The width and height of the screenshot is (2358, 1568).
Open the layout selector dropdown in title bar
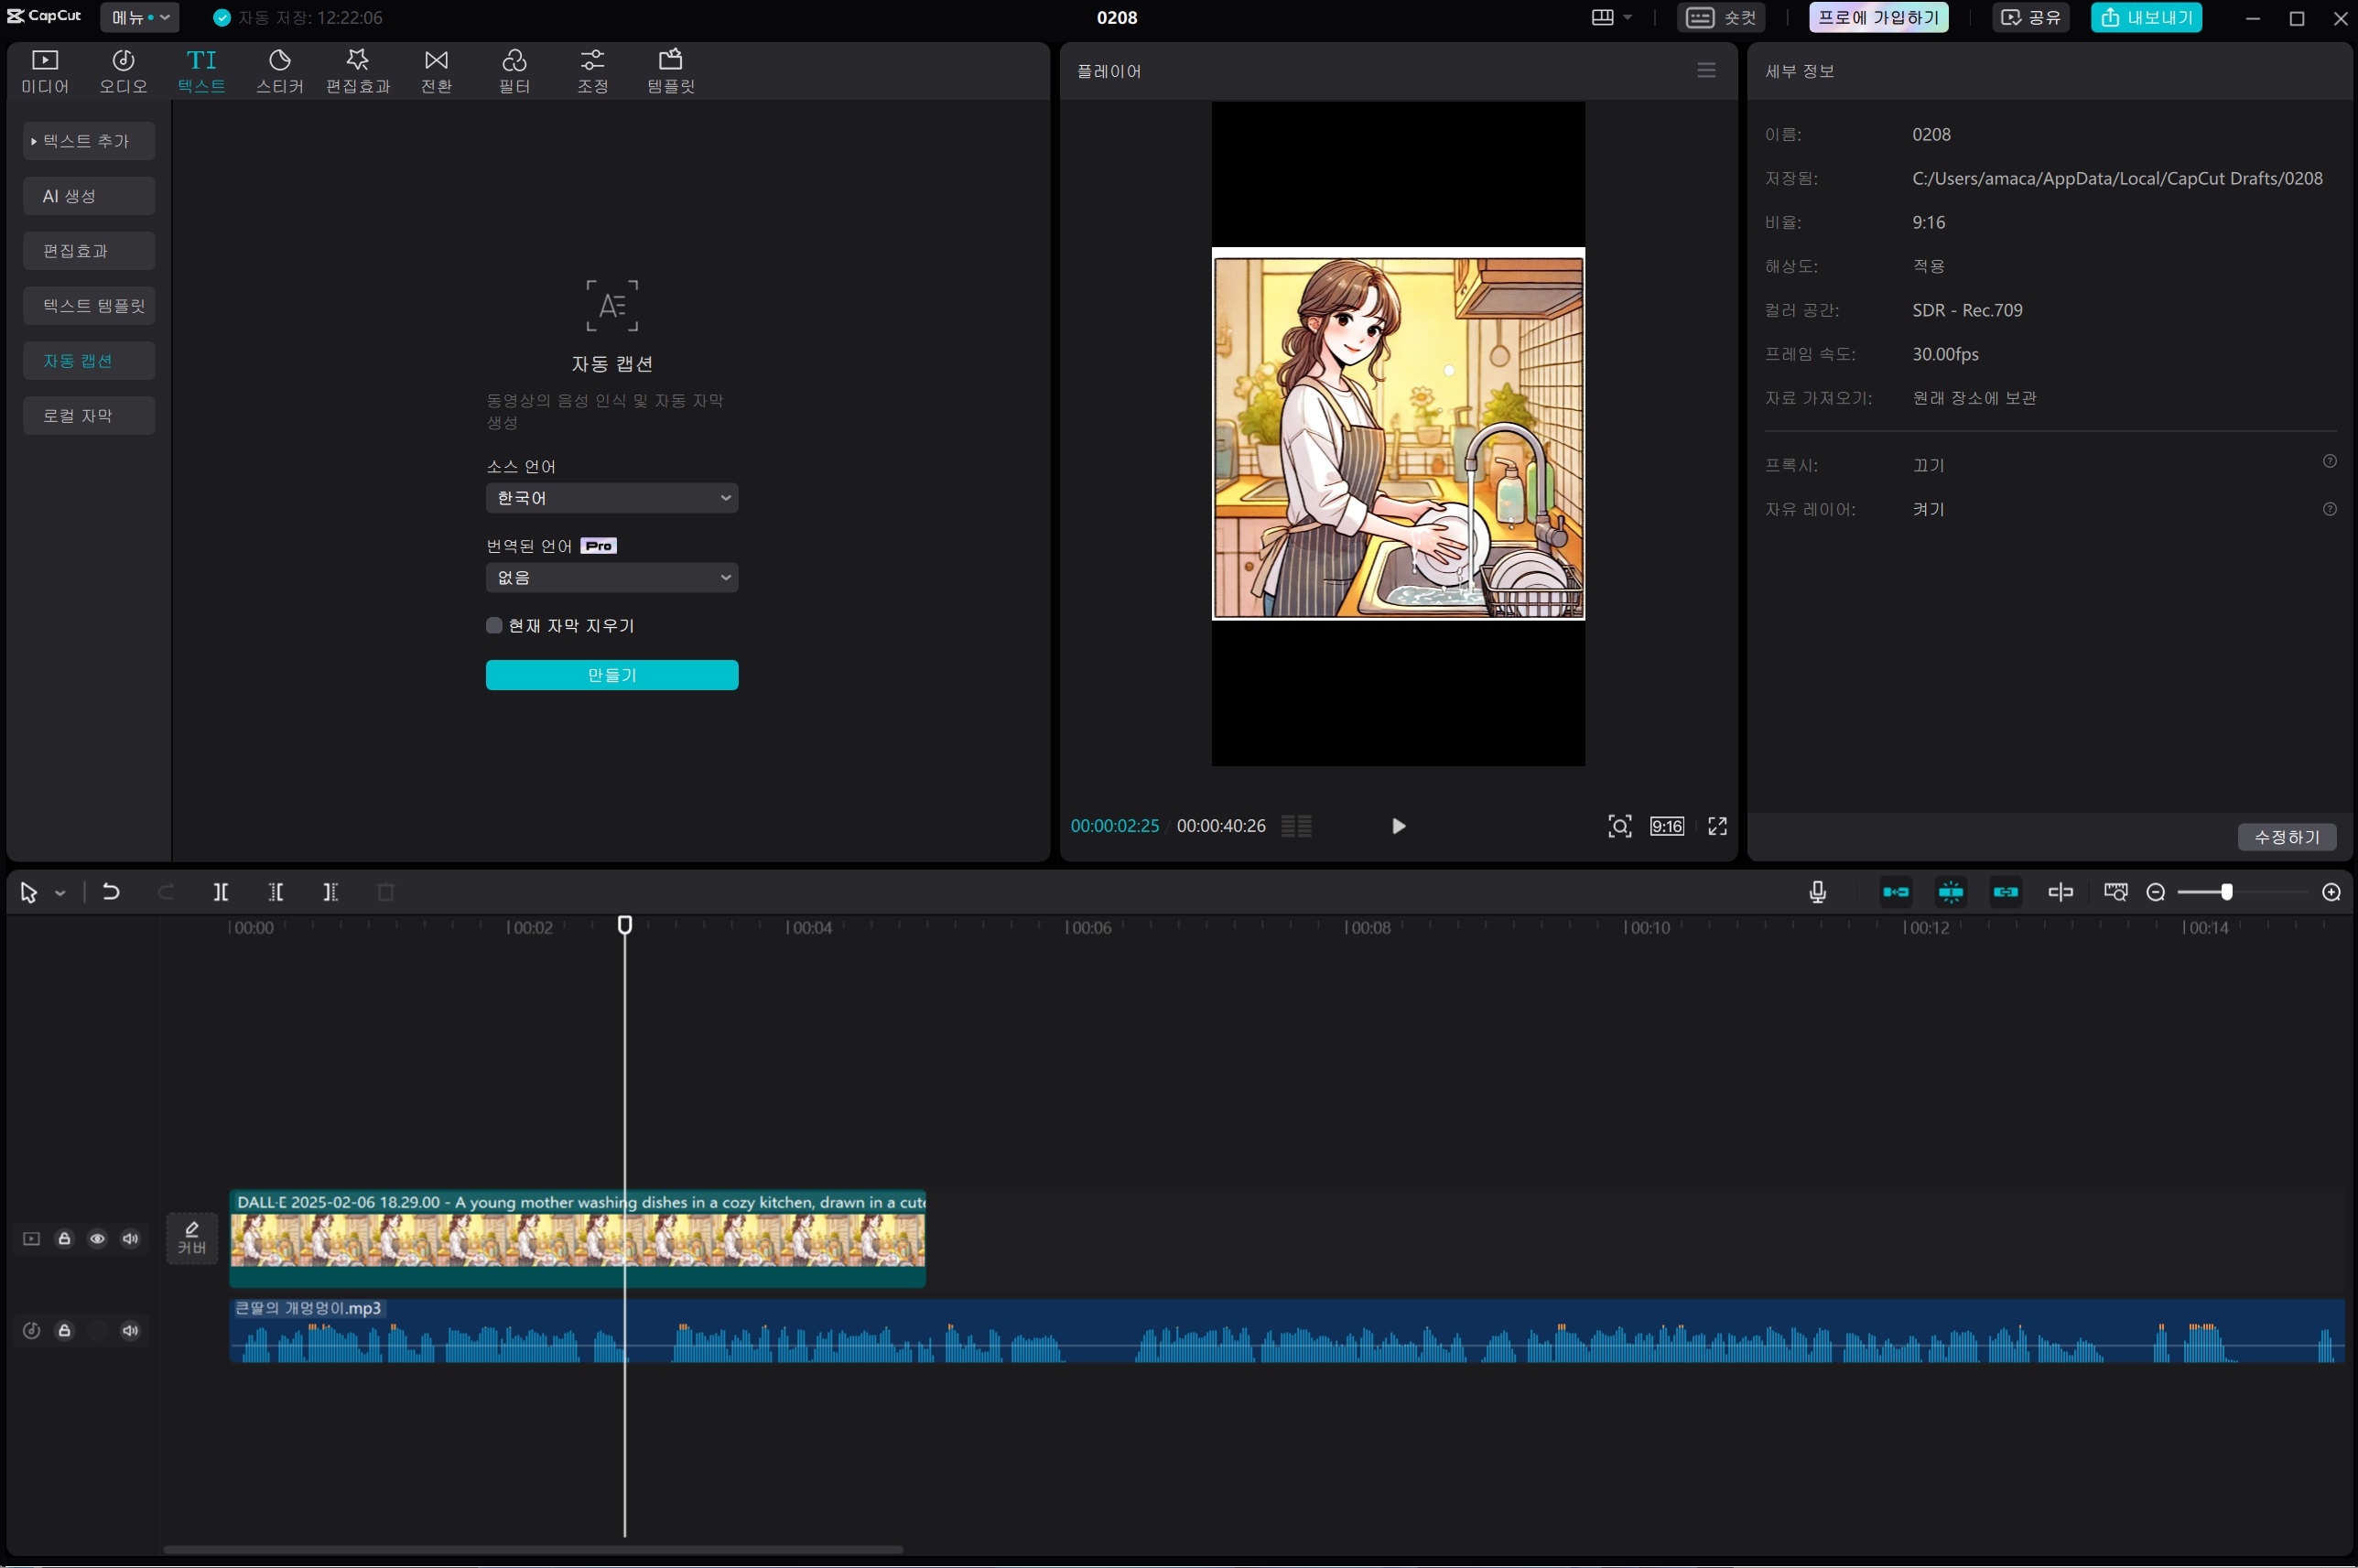pos(1612,17)
